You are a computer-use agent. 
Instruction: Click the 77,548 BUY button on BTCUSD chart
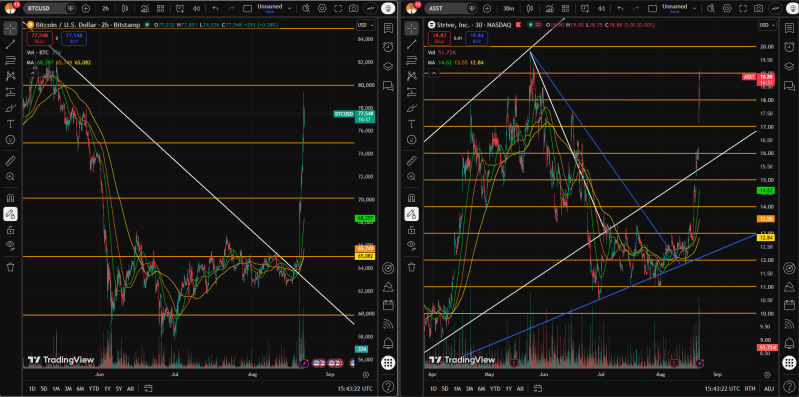tap(74, 38)
